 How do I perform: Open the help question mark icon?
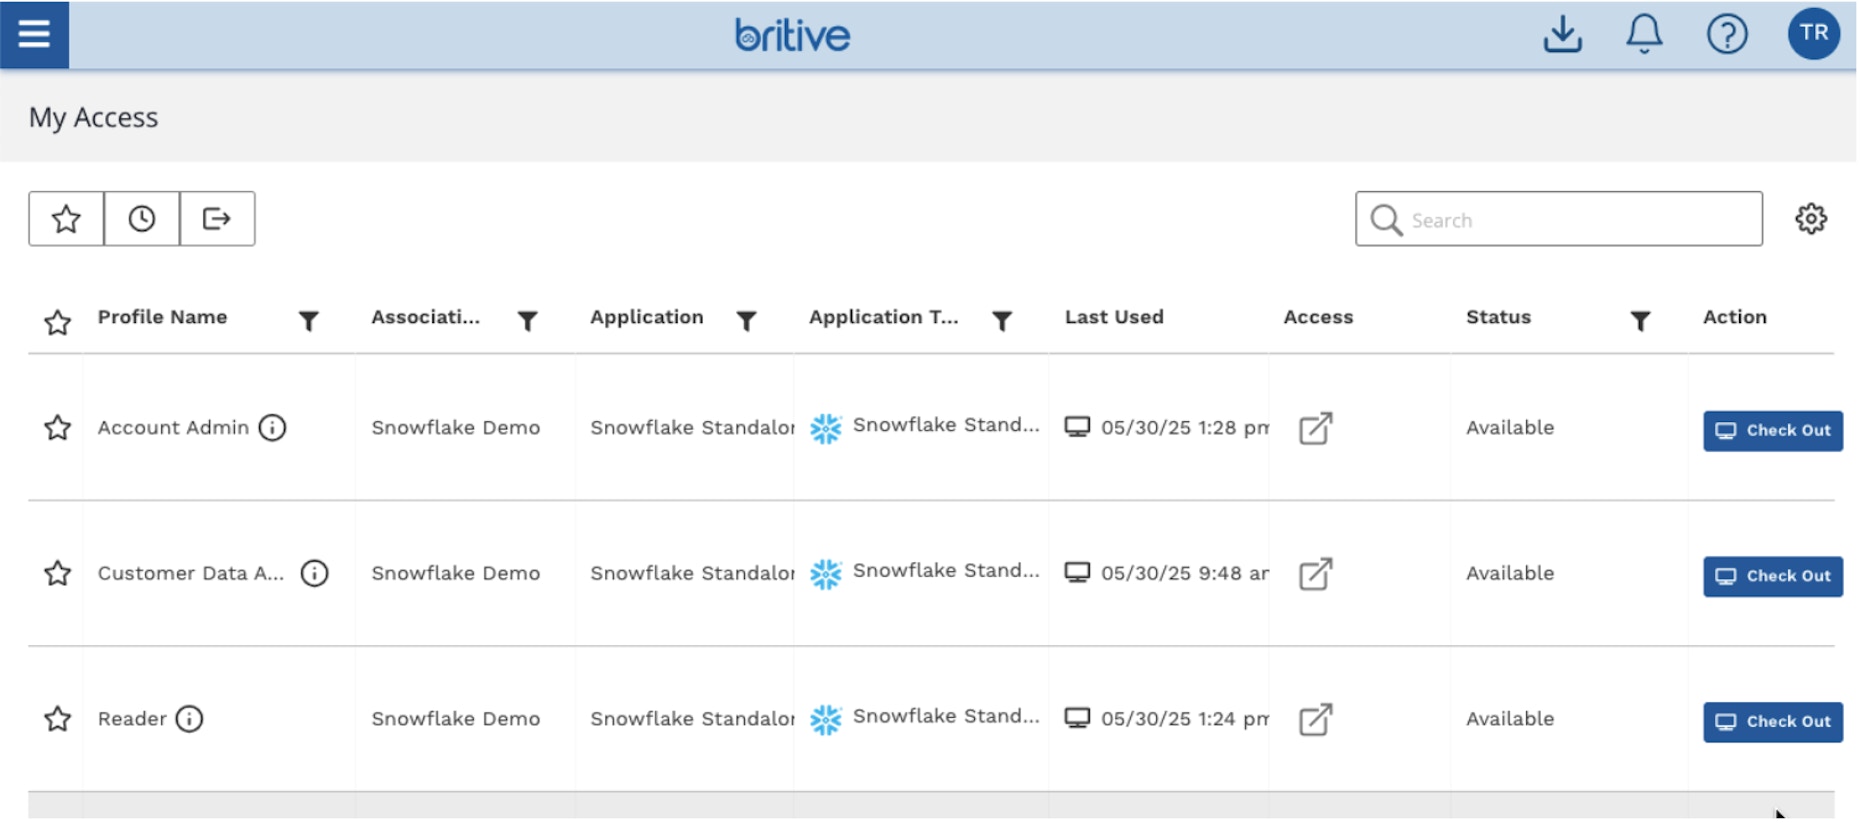click(1727, 34)
